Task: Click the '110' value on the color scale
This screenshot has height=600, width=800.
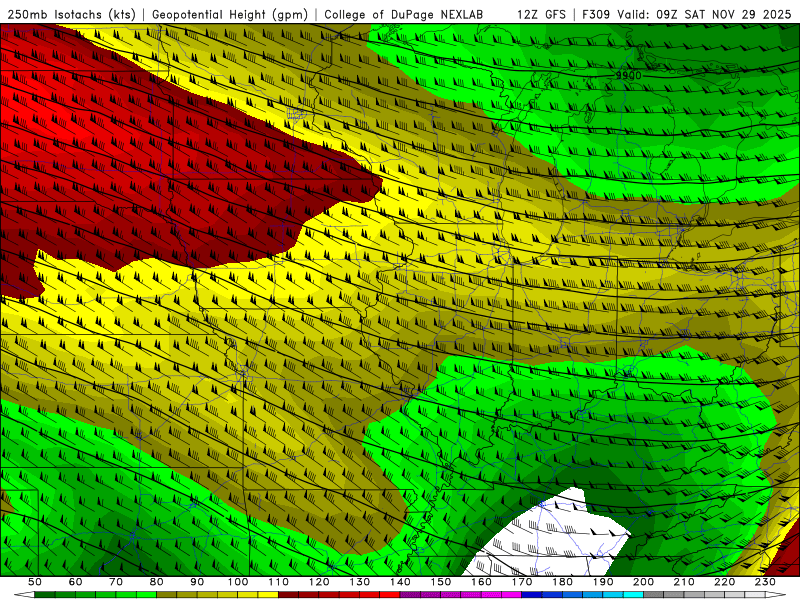Action: (x=279, y=582)
